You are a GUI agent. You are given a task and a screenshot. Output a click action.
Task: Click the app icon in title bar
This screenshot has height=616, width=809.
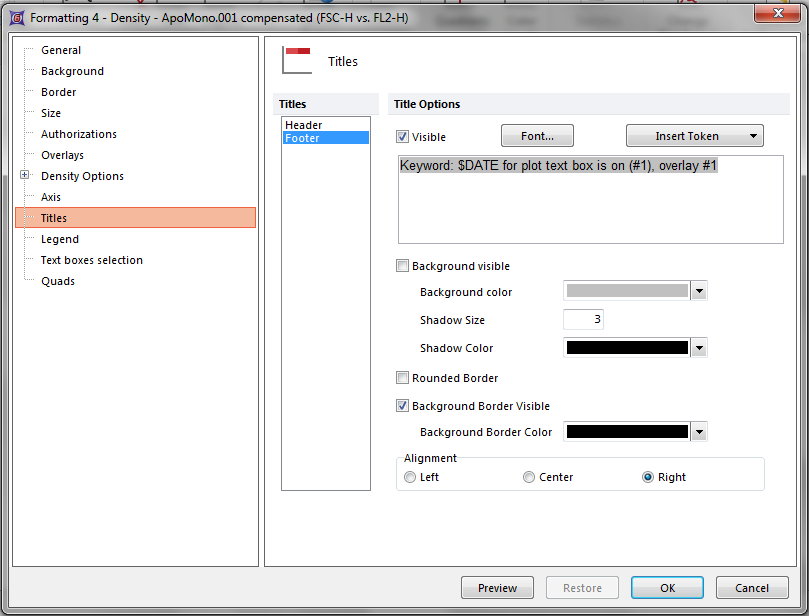click(16, 17)
